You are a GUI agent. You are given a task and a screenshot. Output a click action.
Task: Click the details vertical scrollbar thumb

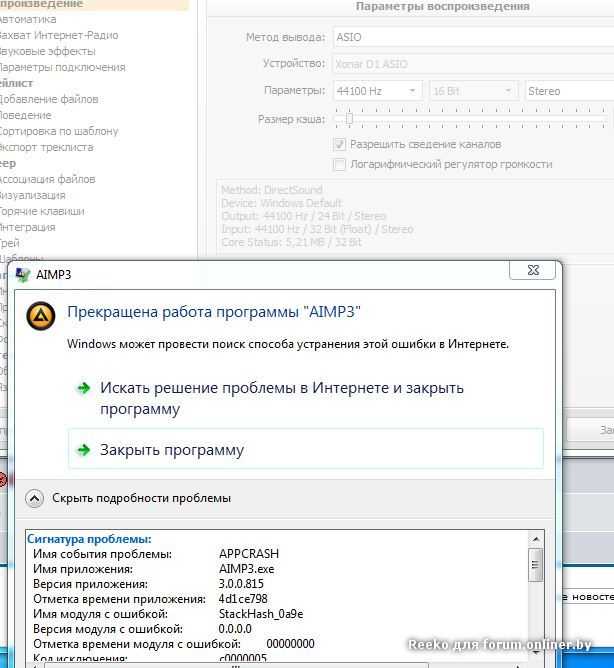[x=536, y=565]
